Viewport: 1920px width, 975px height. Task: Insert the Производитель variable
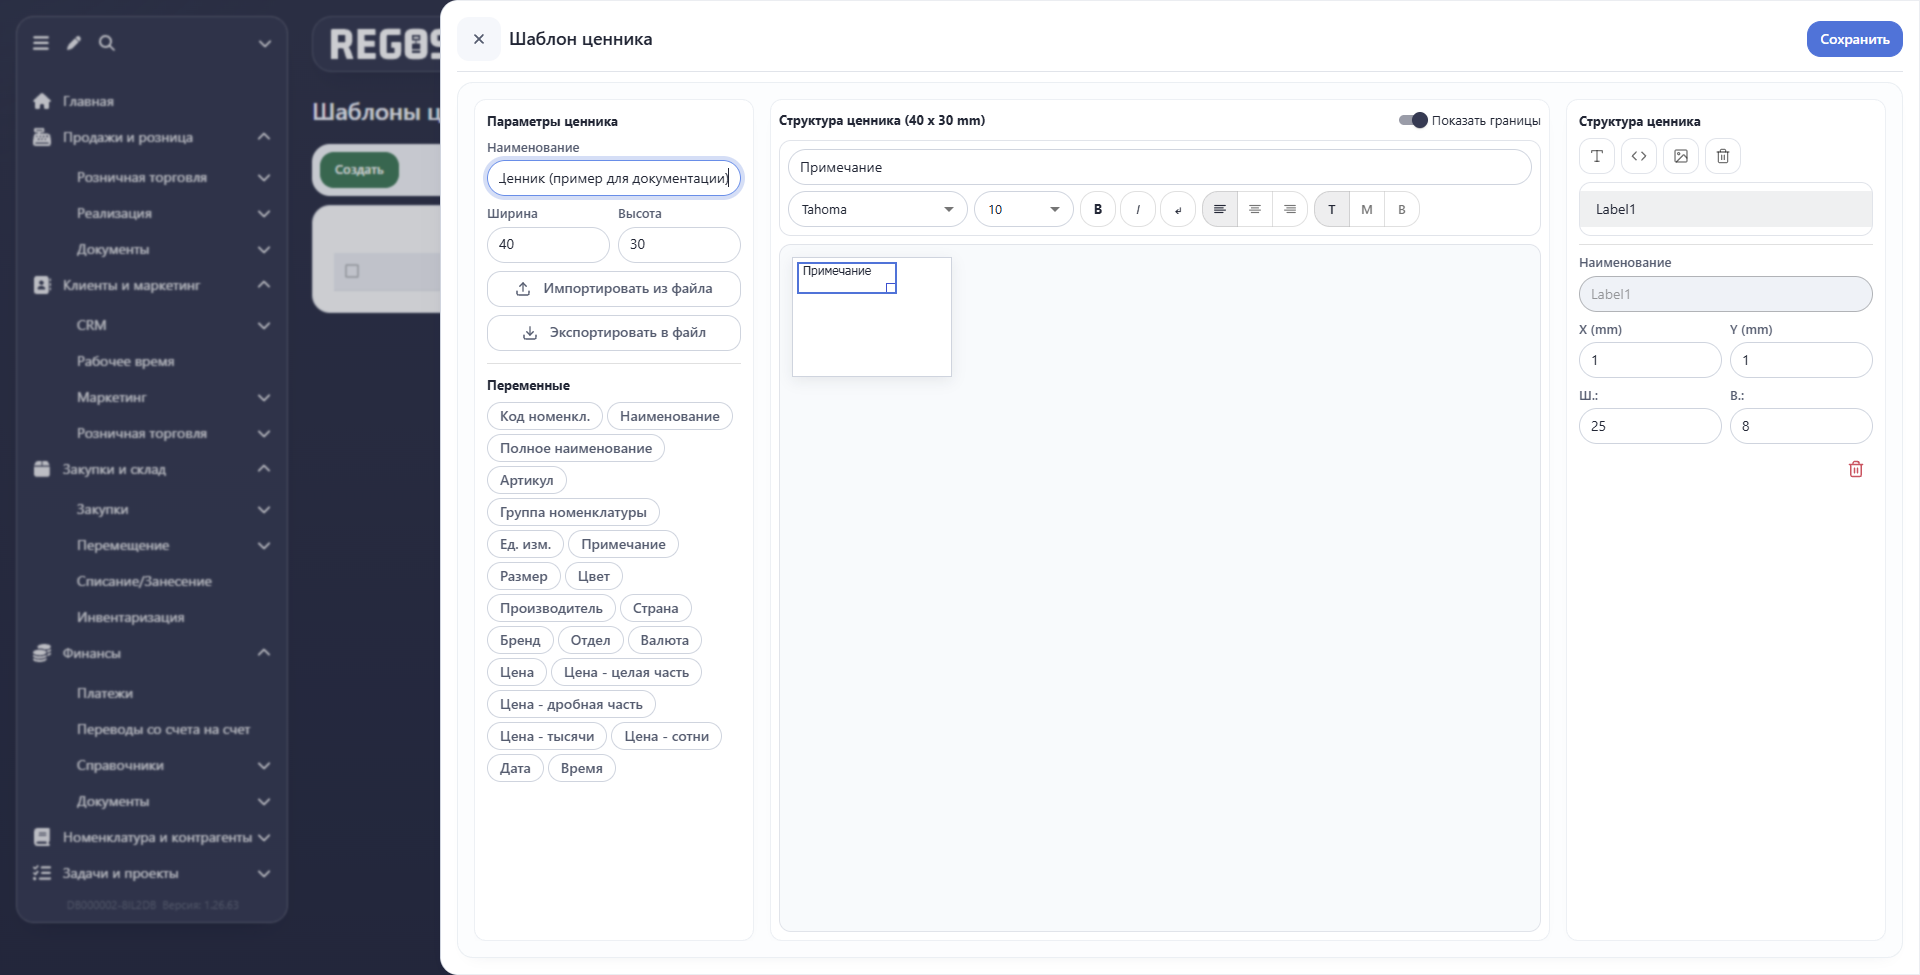point(551,608)
